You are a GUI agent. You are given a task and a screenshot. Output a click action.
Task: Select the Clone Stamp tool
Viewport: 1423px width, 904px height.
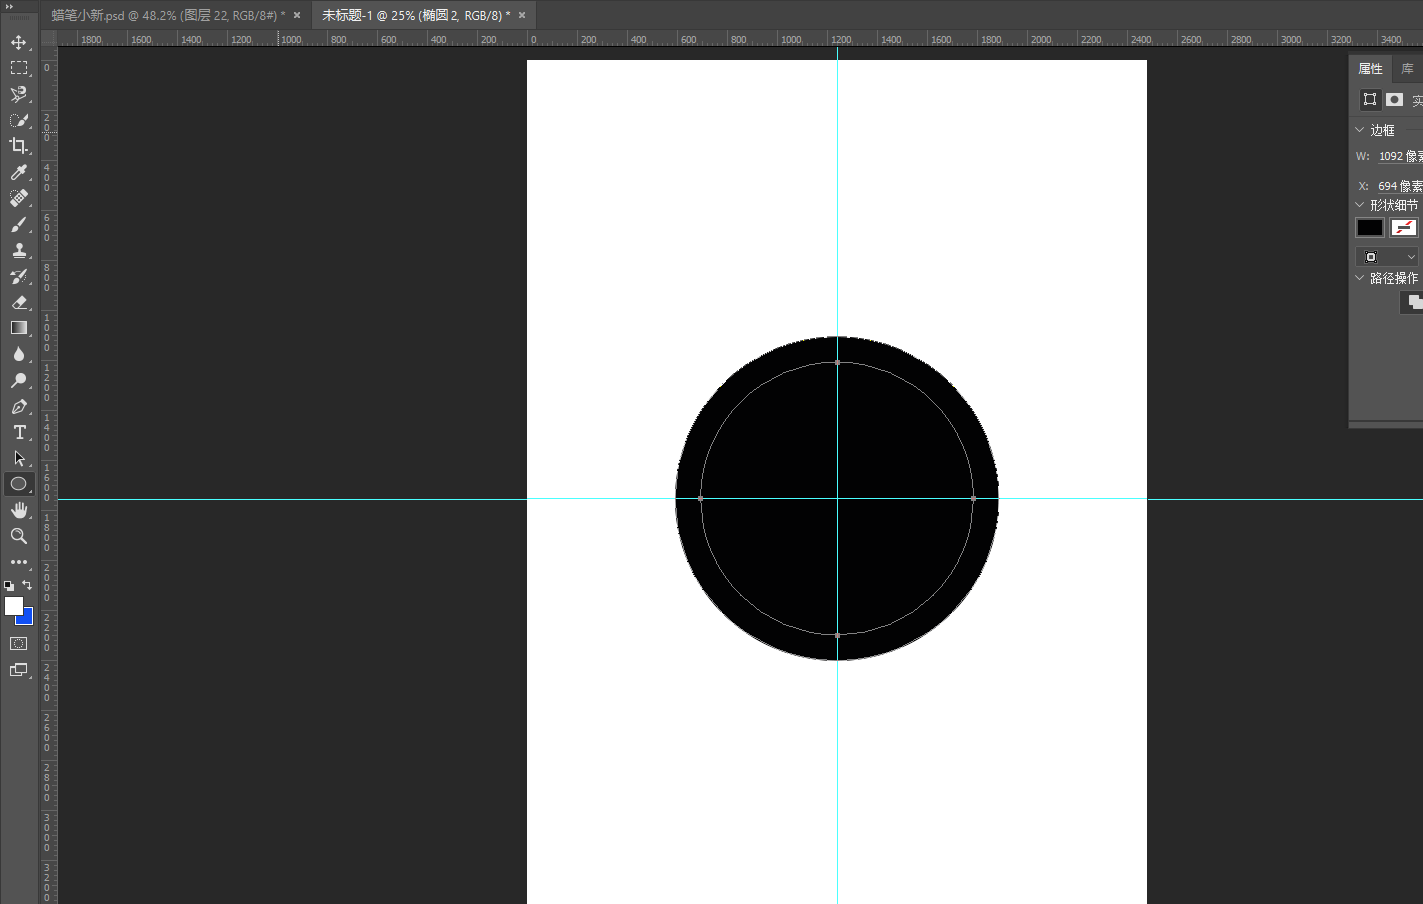click(18, 250)
